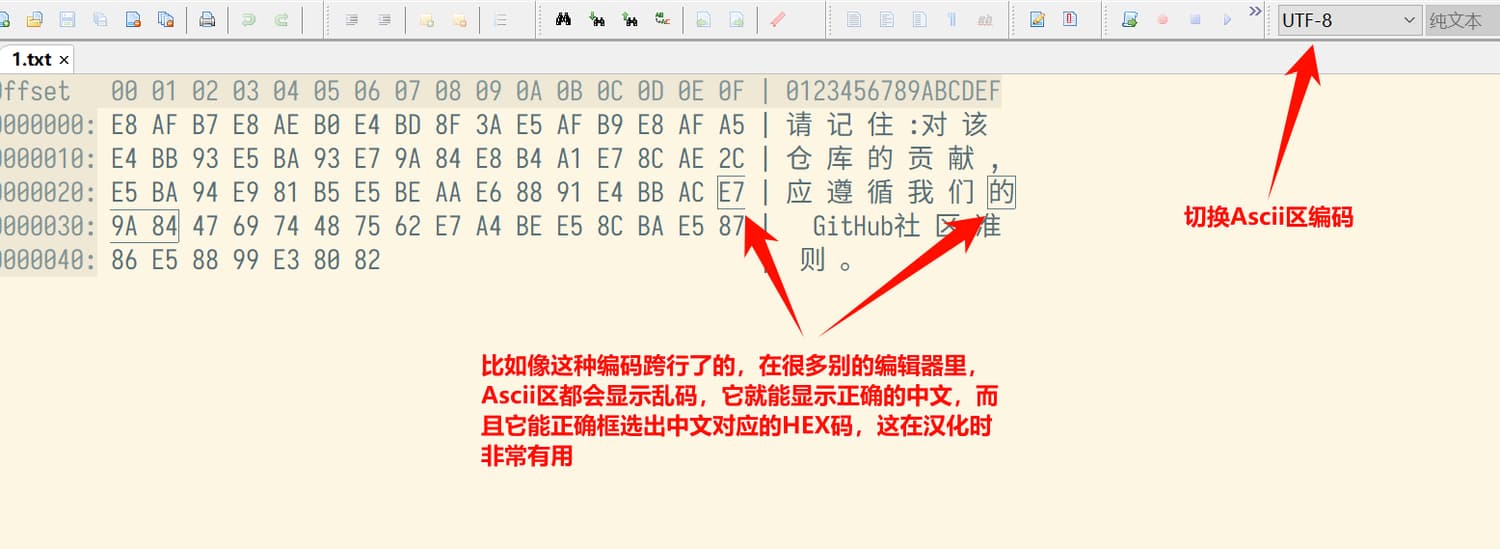Viewport: 1500px width, 549px height.
Task: Undo the last edit
Action: coord(249,19)
